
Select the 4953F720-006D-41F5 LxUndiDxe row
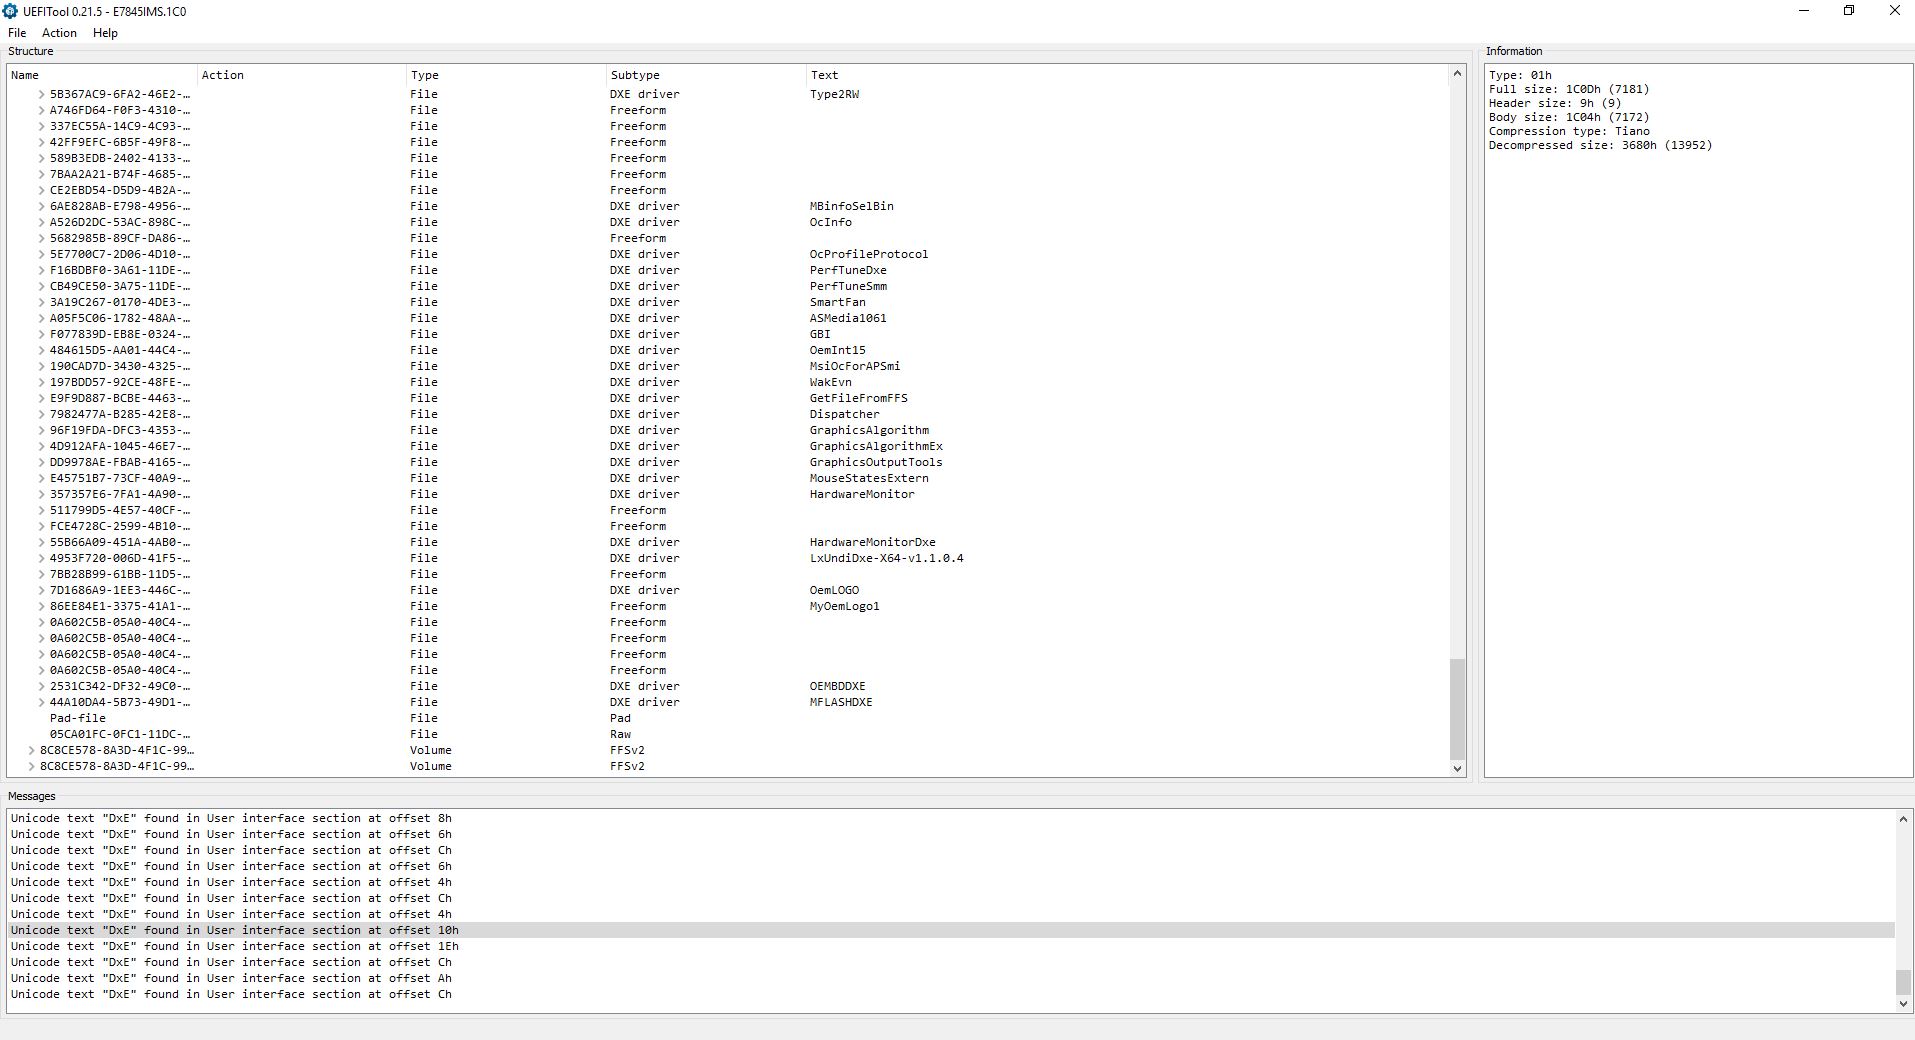728,558
